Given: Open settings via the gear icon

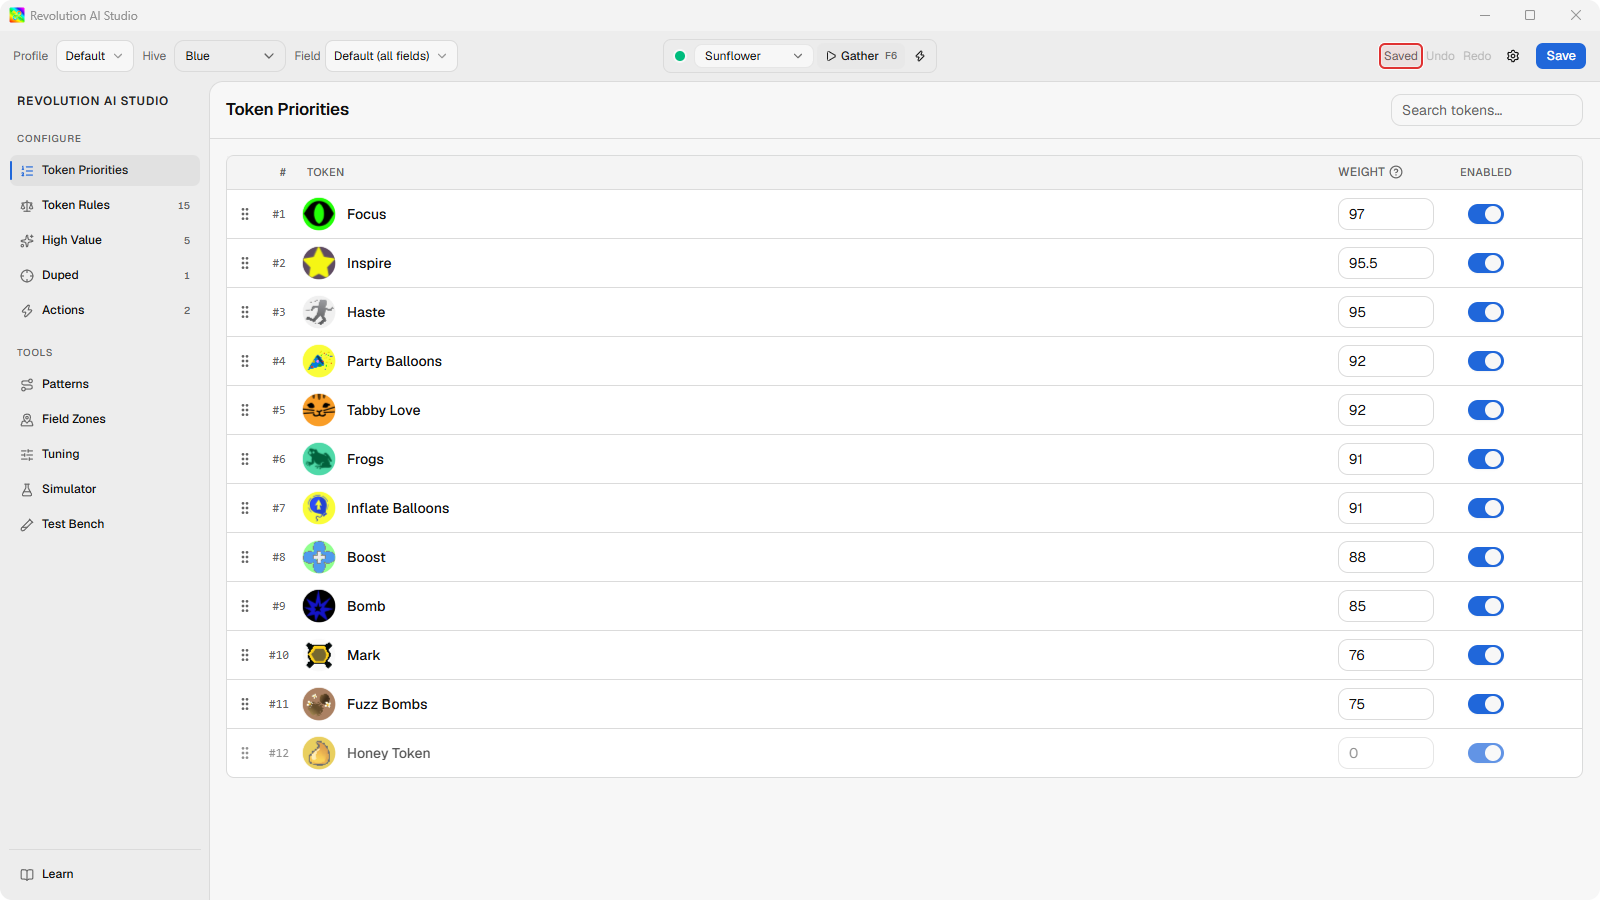Looking at the screenshot, I should [1513, 56].
